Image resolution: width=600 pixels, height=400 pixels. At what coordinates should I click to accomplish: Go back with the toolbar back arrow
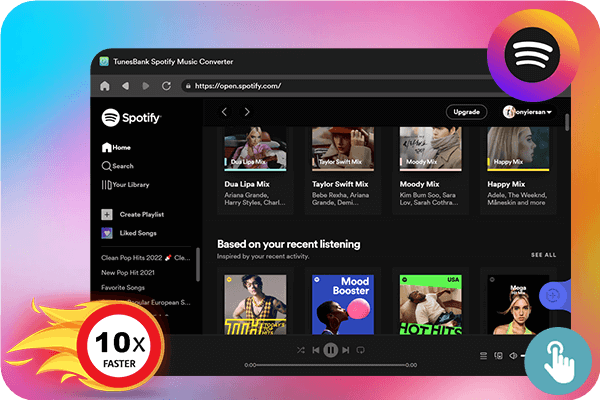(x=125, y=86)
